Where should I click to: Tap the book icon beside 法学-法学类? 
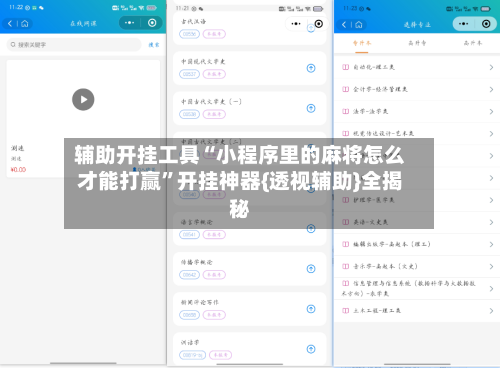[346, 112]
